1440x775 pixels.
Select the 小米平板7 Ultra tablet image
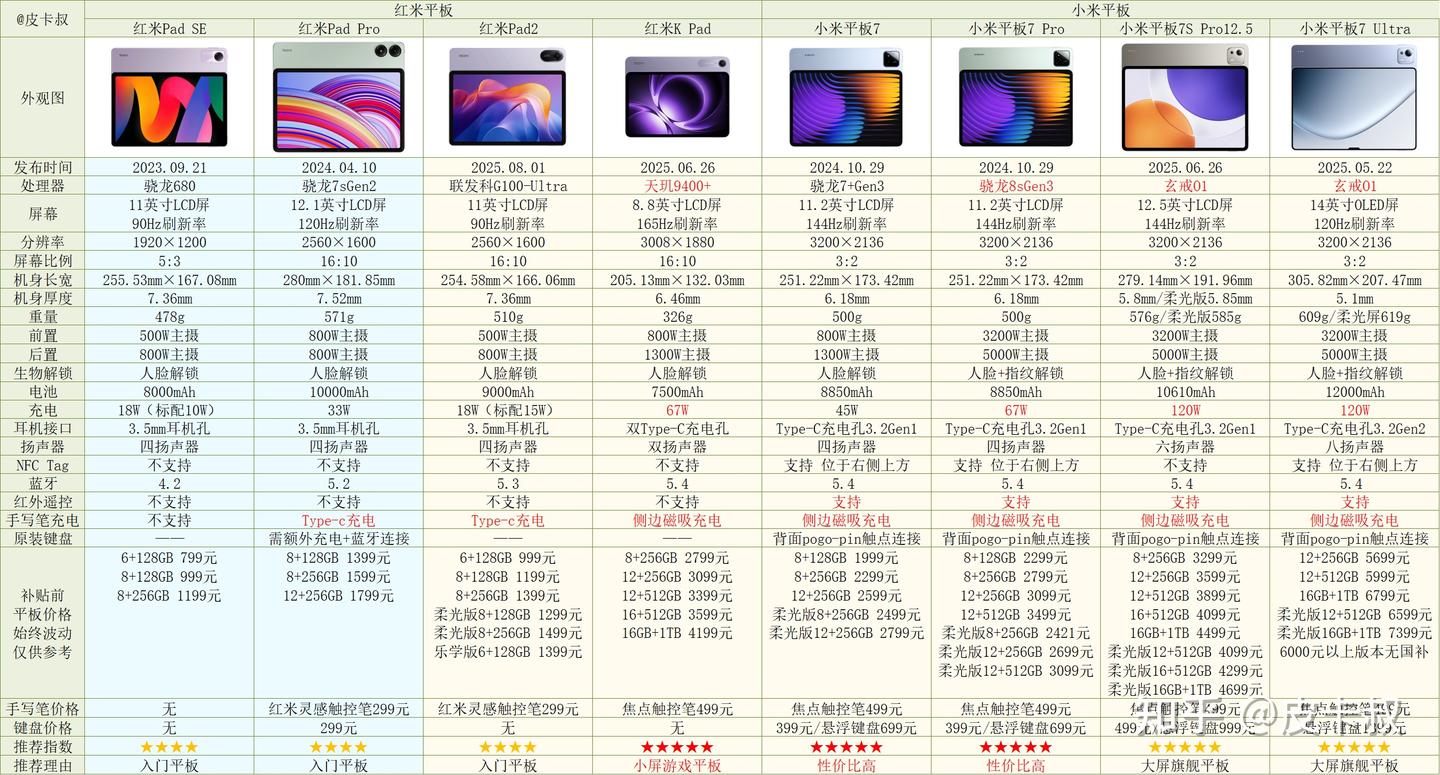coord(1355,97)
